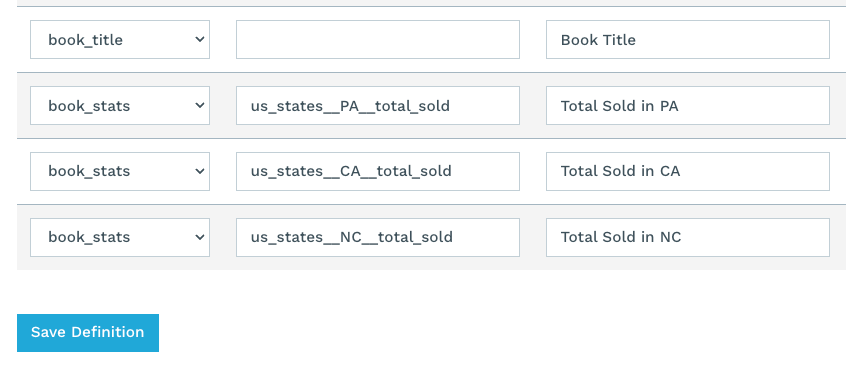Click the chevron arrow on the NC row's book_stats dropdown
The image size is (846, 366).
coord(200,237)
